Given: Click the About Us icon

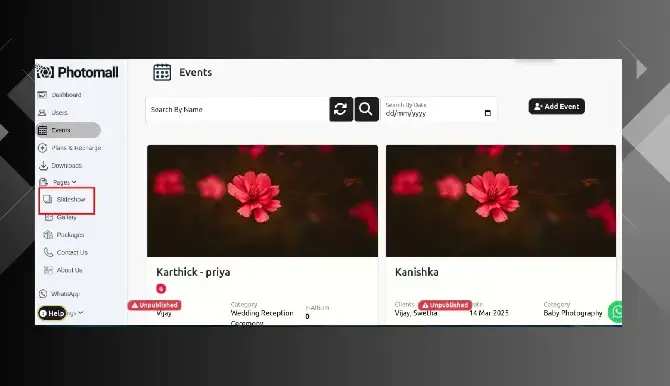Looking at the screenshot, I should (x=48, y=270).
